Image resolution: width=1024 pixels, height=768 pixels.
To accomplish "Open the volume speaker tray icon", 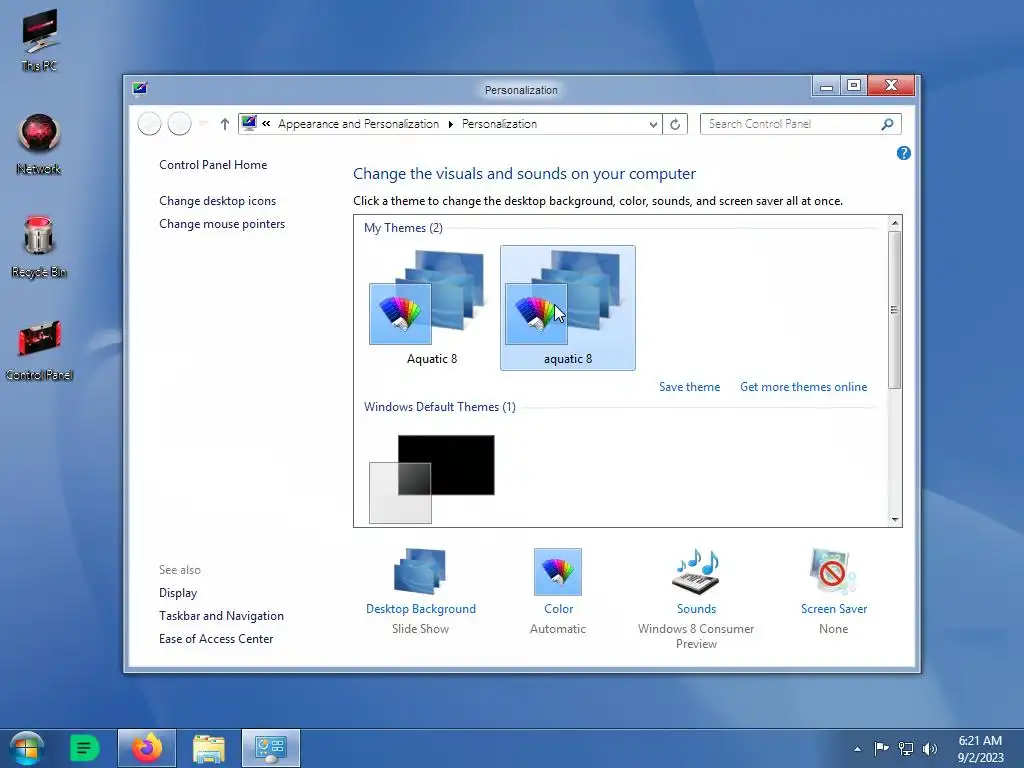I will click(x=930, y=748).
